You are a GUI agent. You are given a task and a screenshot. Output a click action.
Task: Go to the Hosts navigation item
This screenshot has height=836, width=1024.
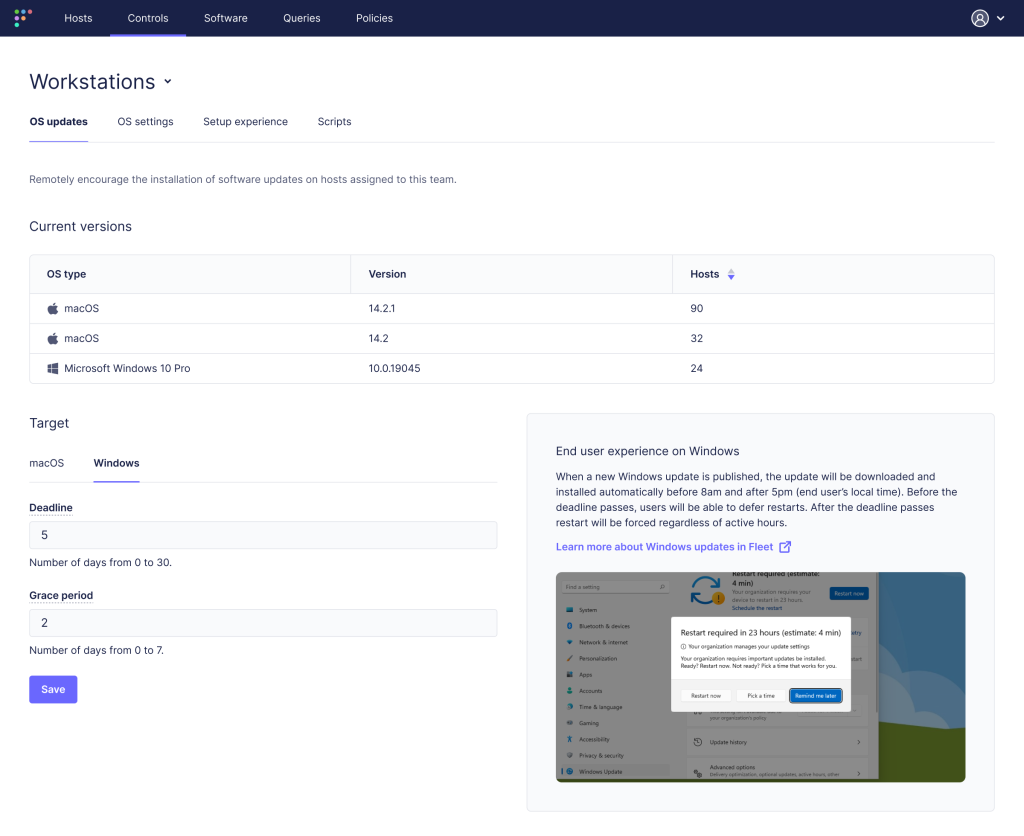pyautogui.click(x=78, y=18)
